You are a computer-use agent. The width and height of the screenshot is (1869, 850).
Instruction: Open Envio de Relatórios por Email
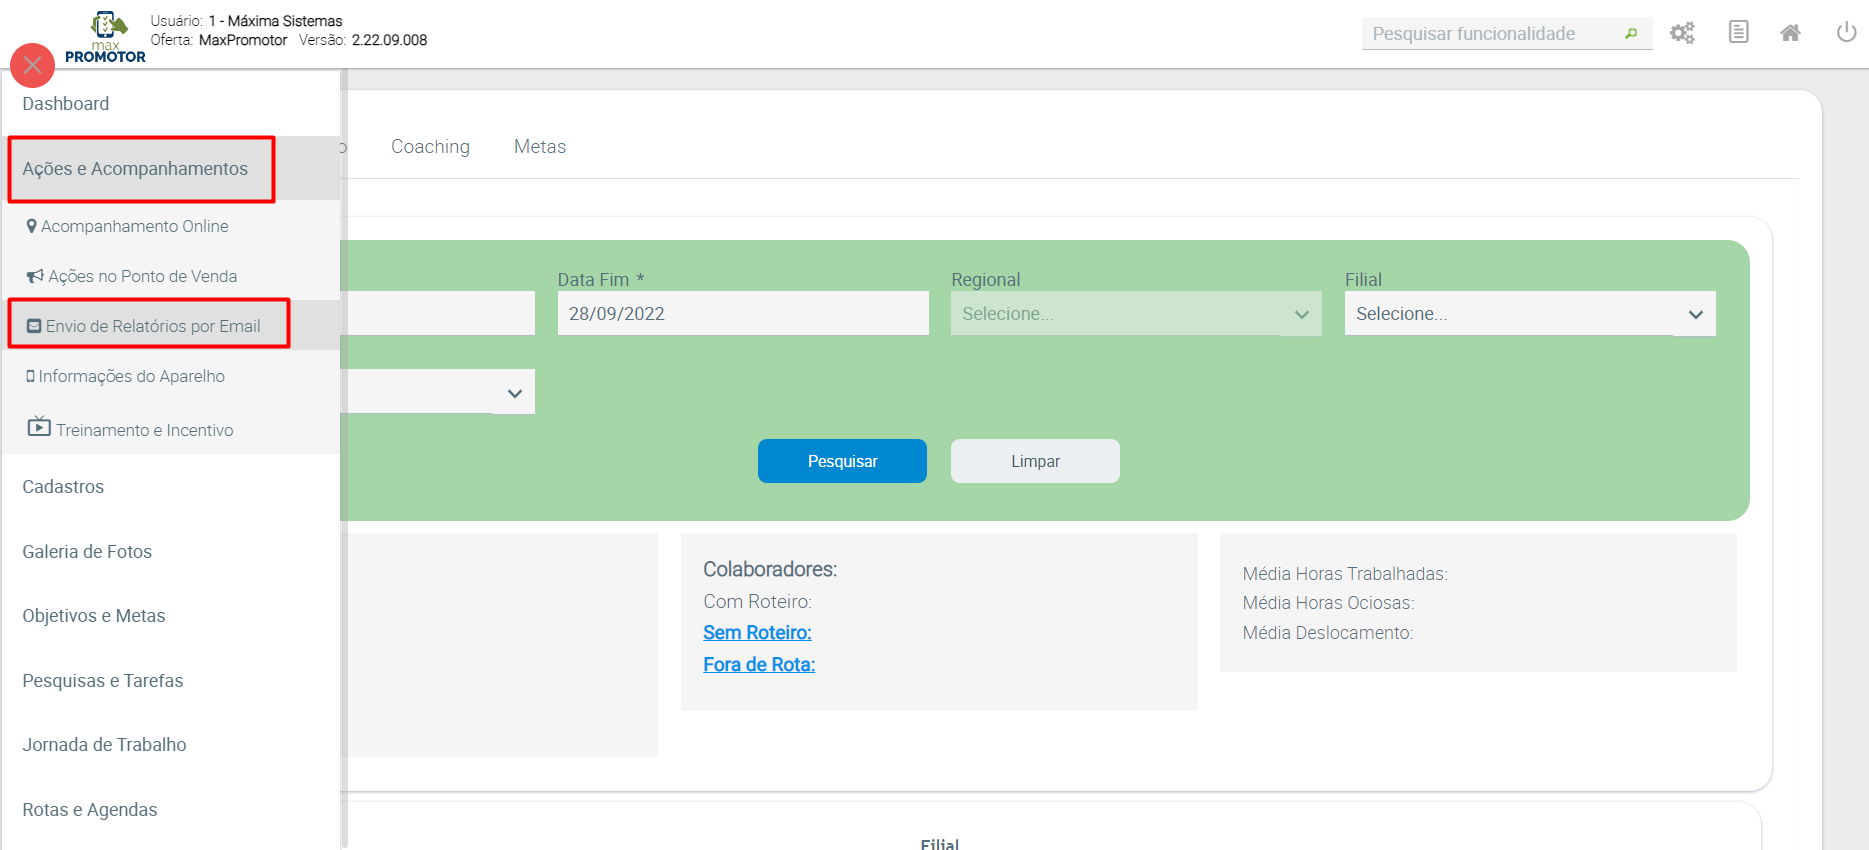click(x=153, y=326)
